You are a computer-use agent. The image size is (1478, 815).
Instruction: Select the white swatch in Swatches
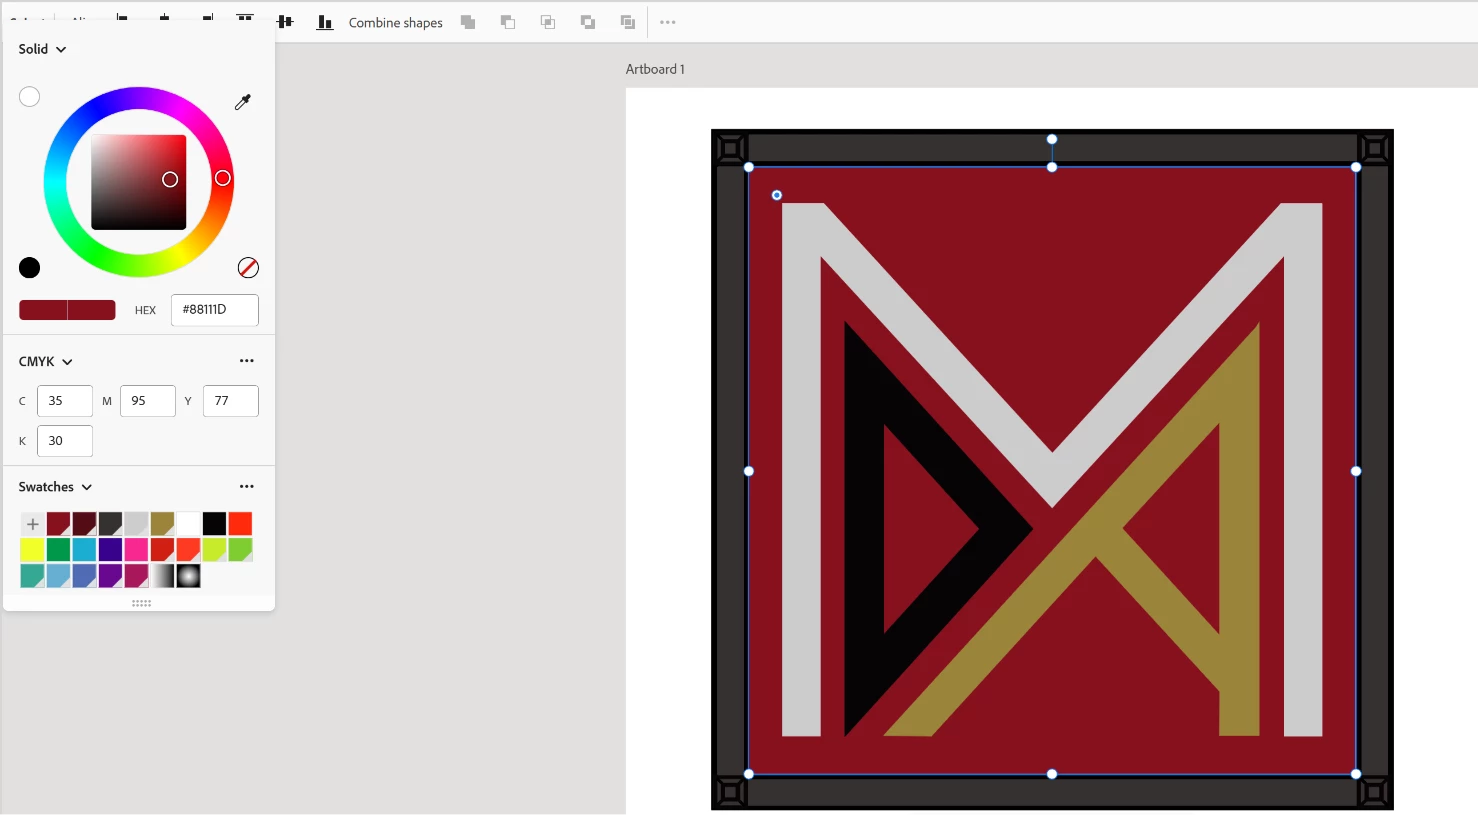click(x=189, y=524)
